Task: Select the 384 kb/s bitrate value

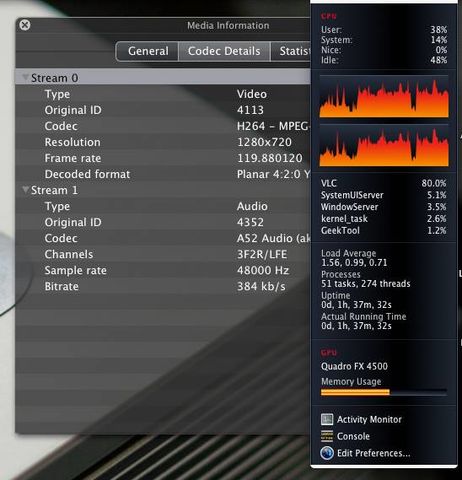Action: pyautogui.click(x=261, y=286)
